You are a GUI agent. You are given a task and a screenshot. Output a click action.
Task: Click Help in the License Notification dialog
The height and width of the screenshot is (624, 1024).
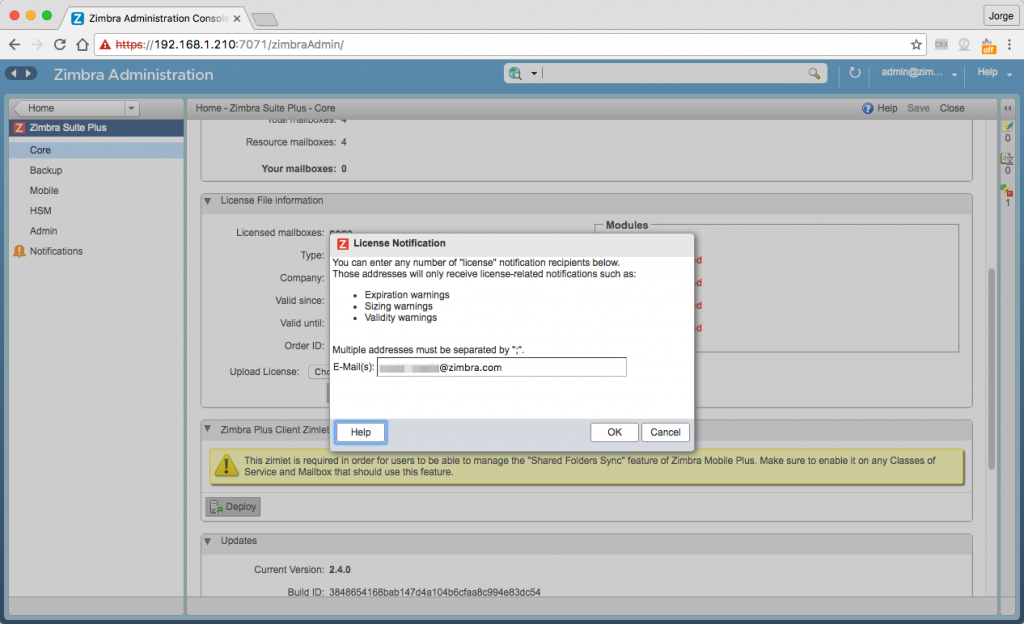pyautogui.click(x=360, y=432)
